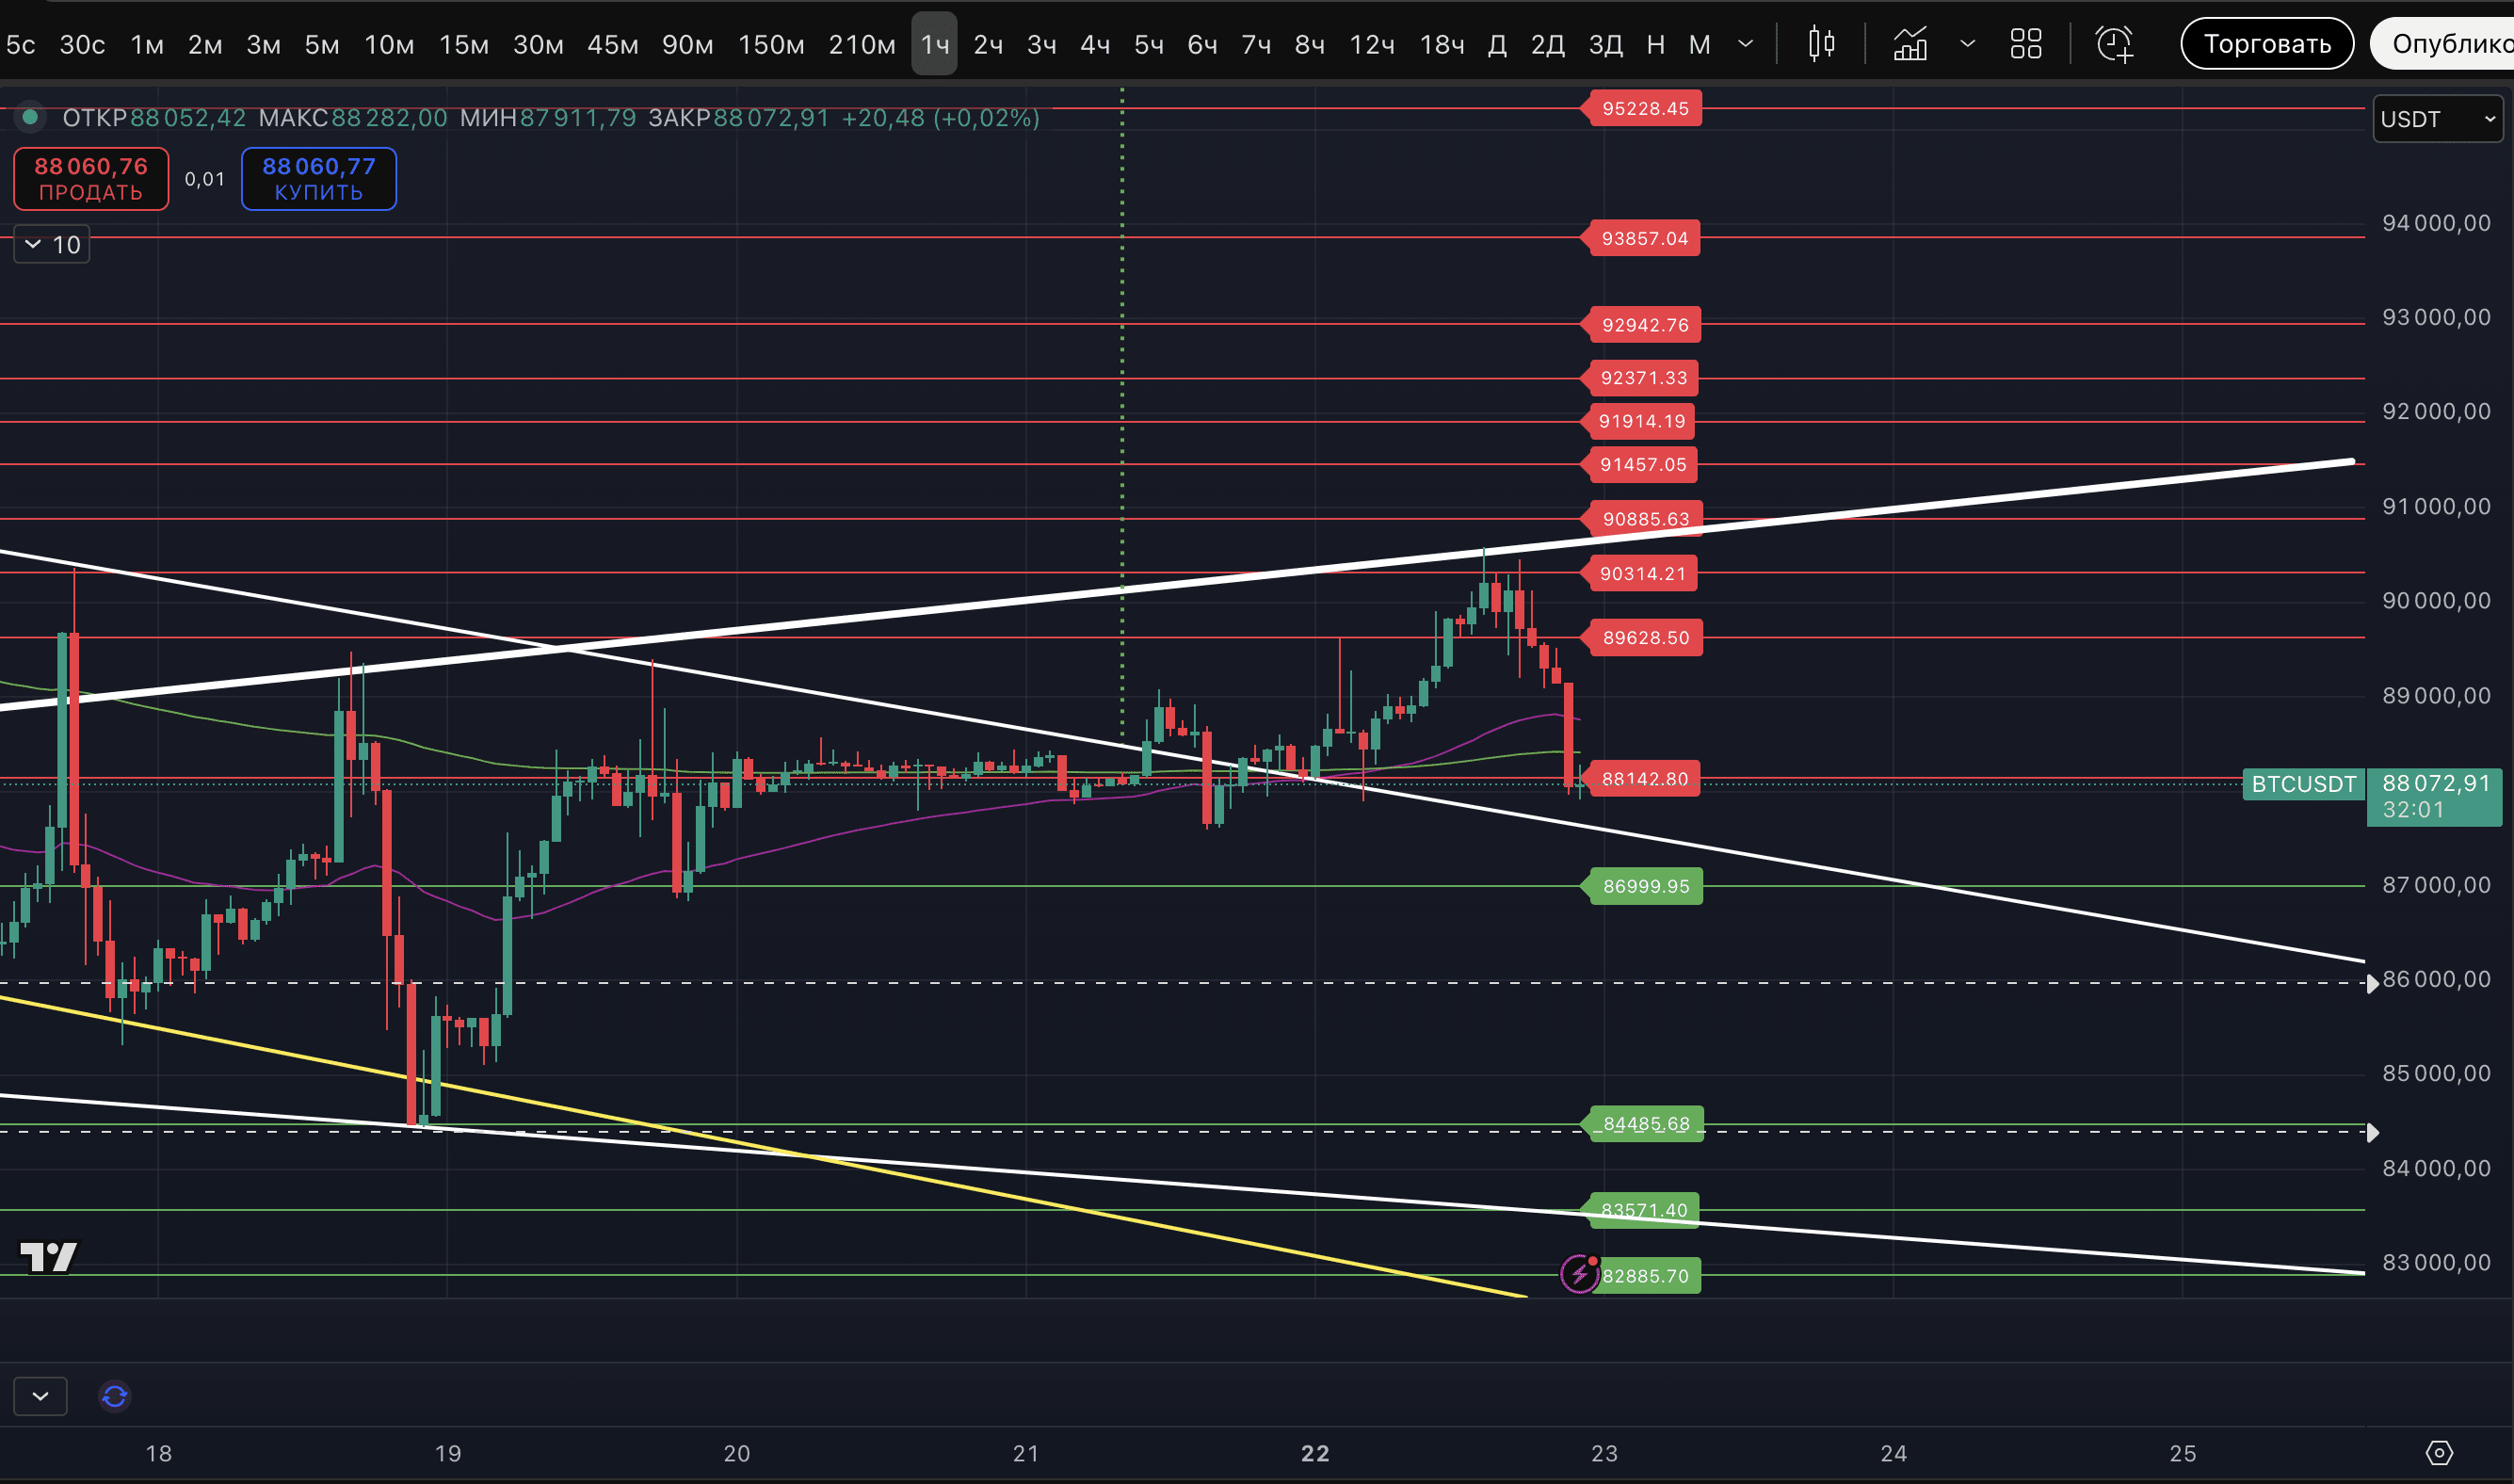Viewport: 2514px width, 1484px height.
Task: Click the 86999.95 green level label
Action: click(x=1645, y=886)
